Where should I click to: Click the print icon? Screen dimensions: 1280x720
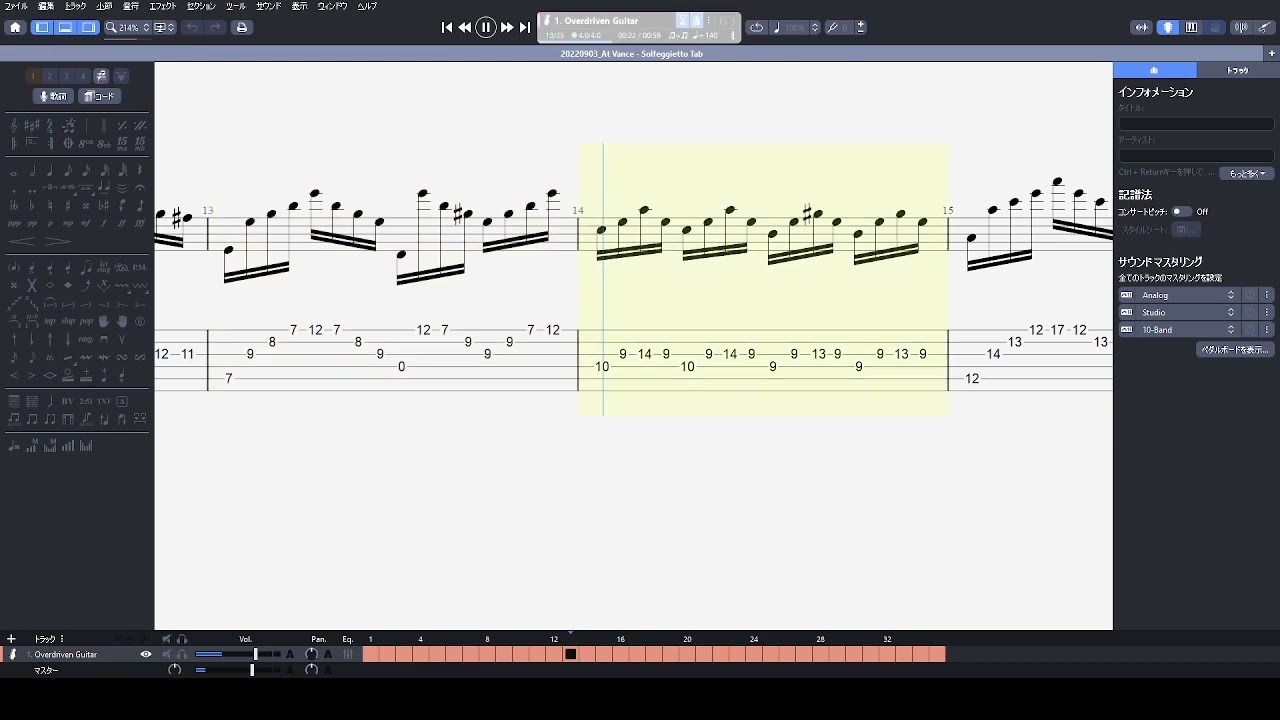[x=242, y=27]
